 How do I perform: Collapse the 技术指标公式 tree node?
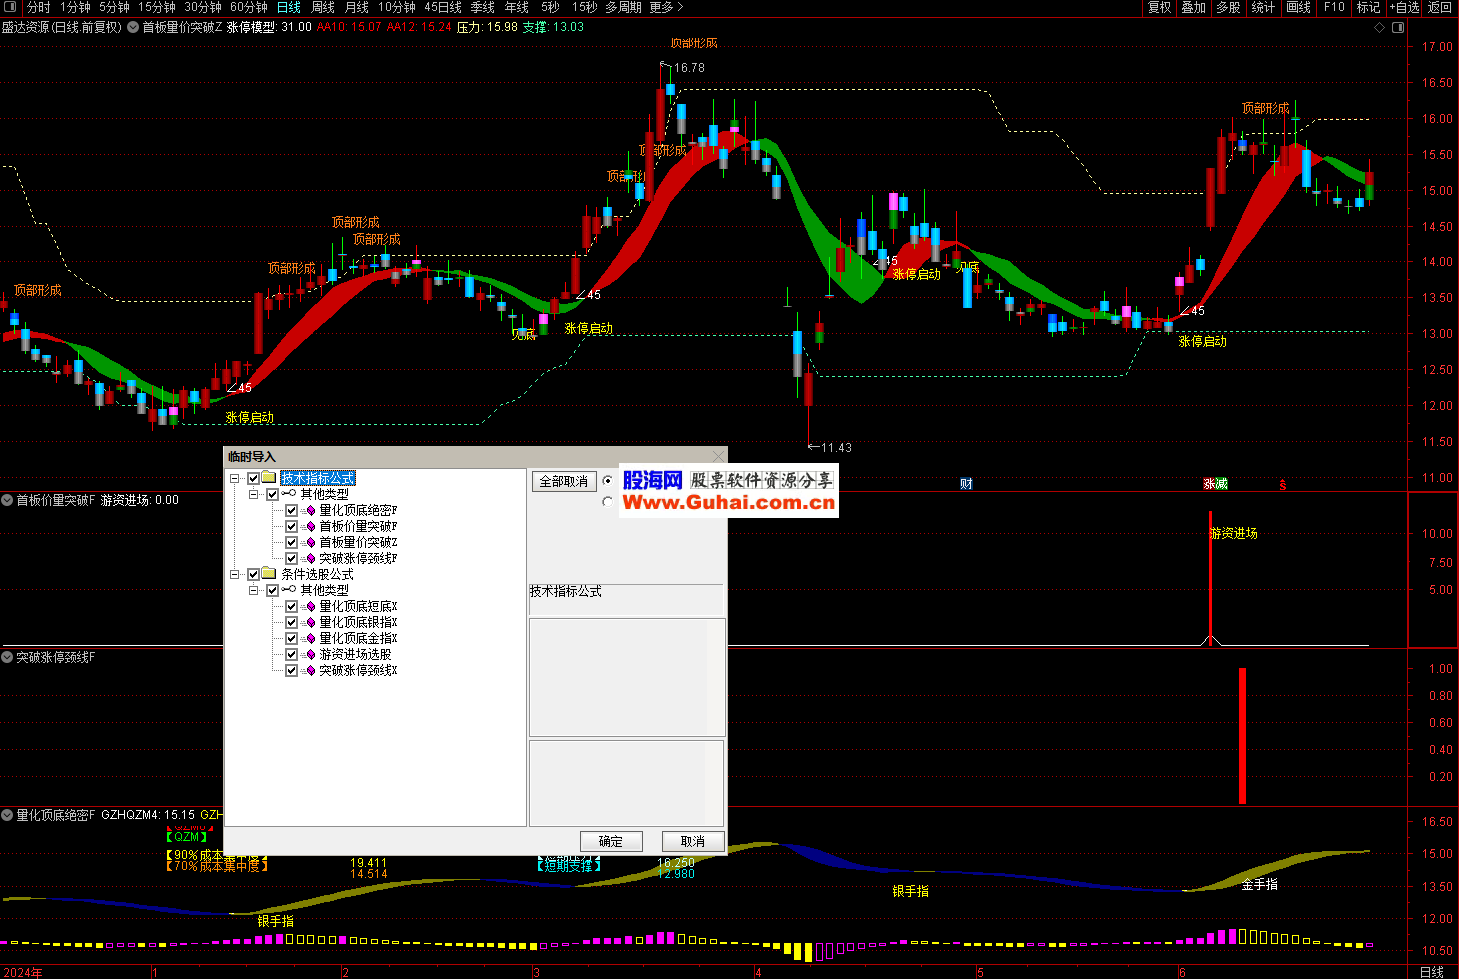tap(235, 478)
